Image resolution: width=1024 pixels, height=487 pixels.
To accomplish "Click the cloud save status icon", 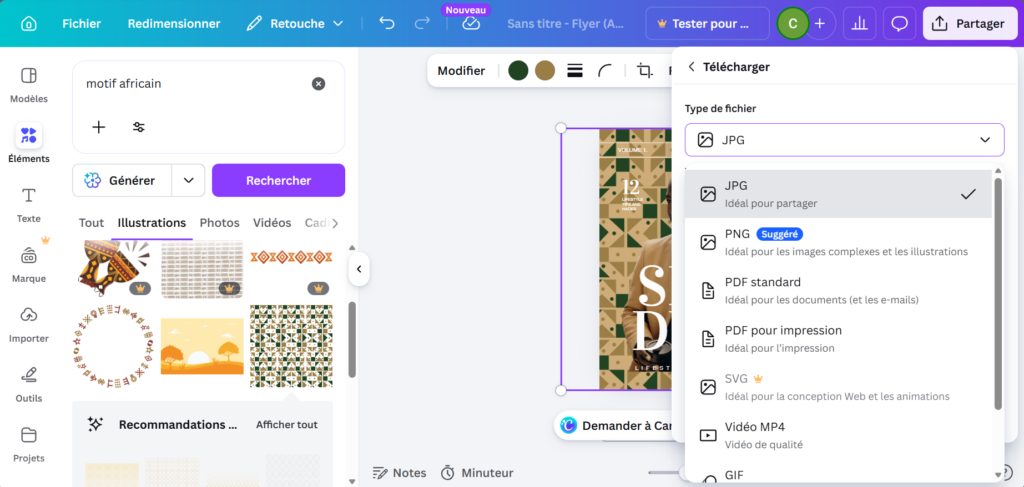I will click(x=471, y=24).
